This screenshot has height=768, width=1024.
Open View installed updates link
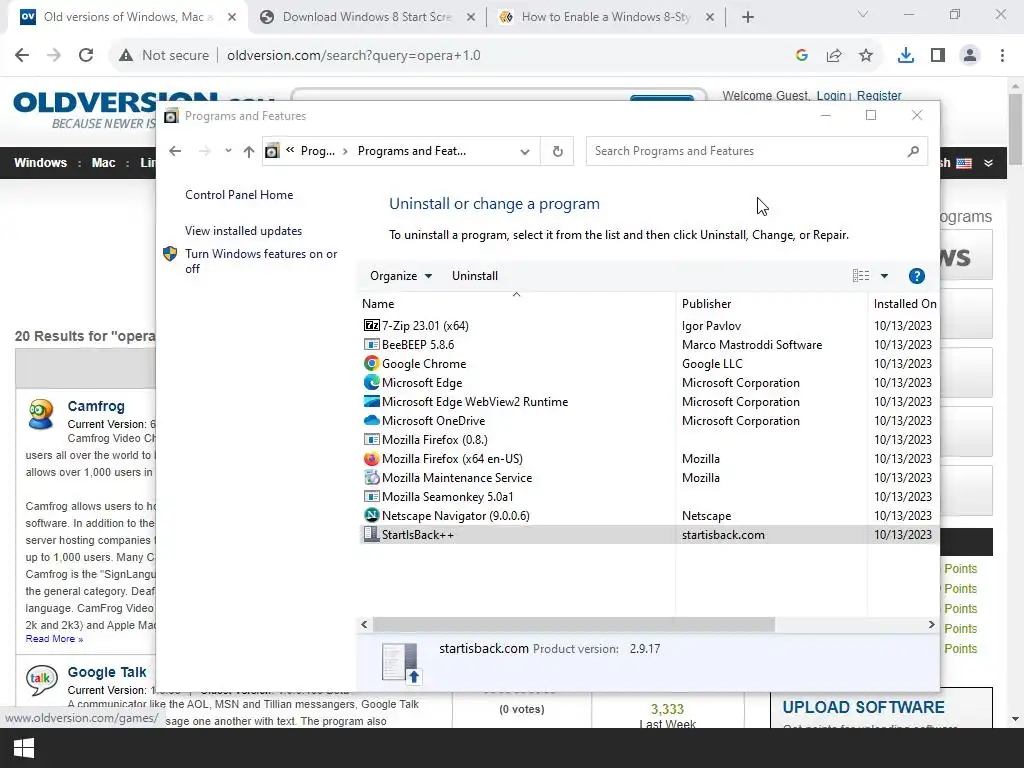point(244,231)
